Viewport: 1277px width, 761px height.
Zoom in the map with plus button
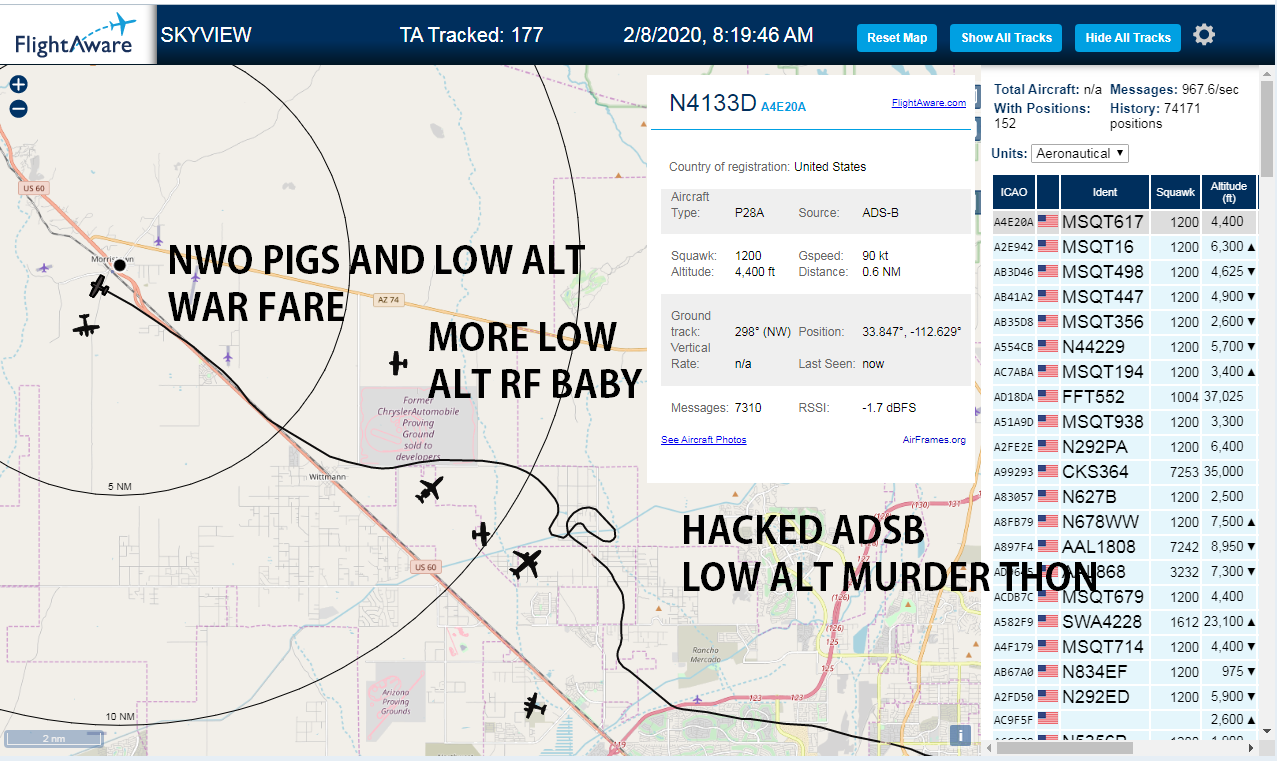tap(18, 85)
